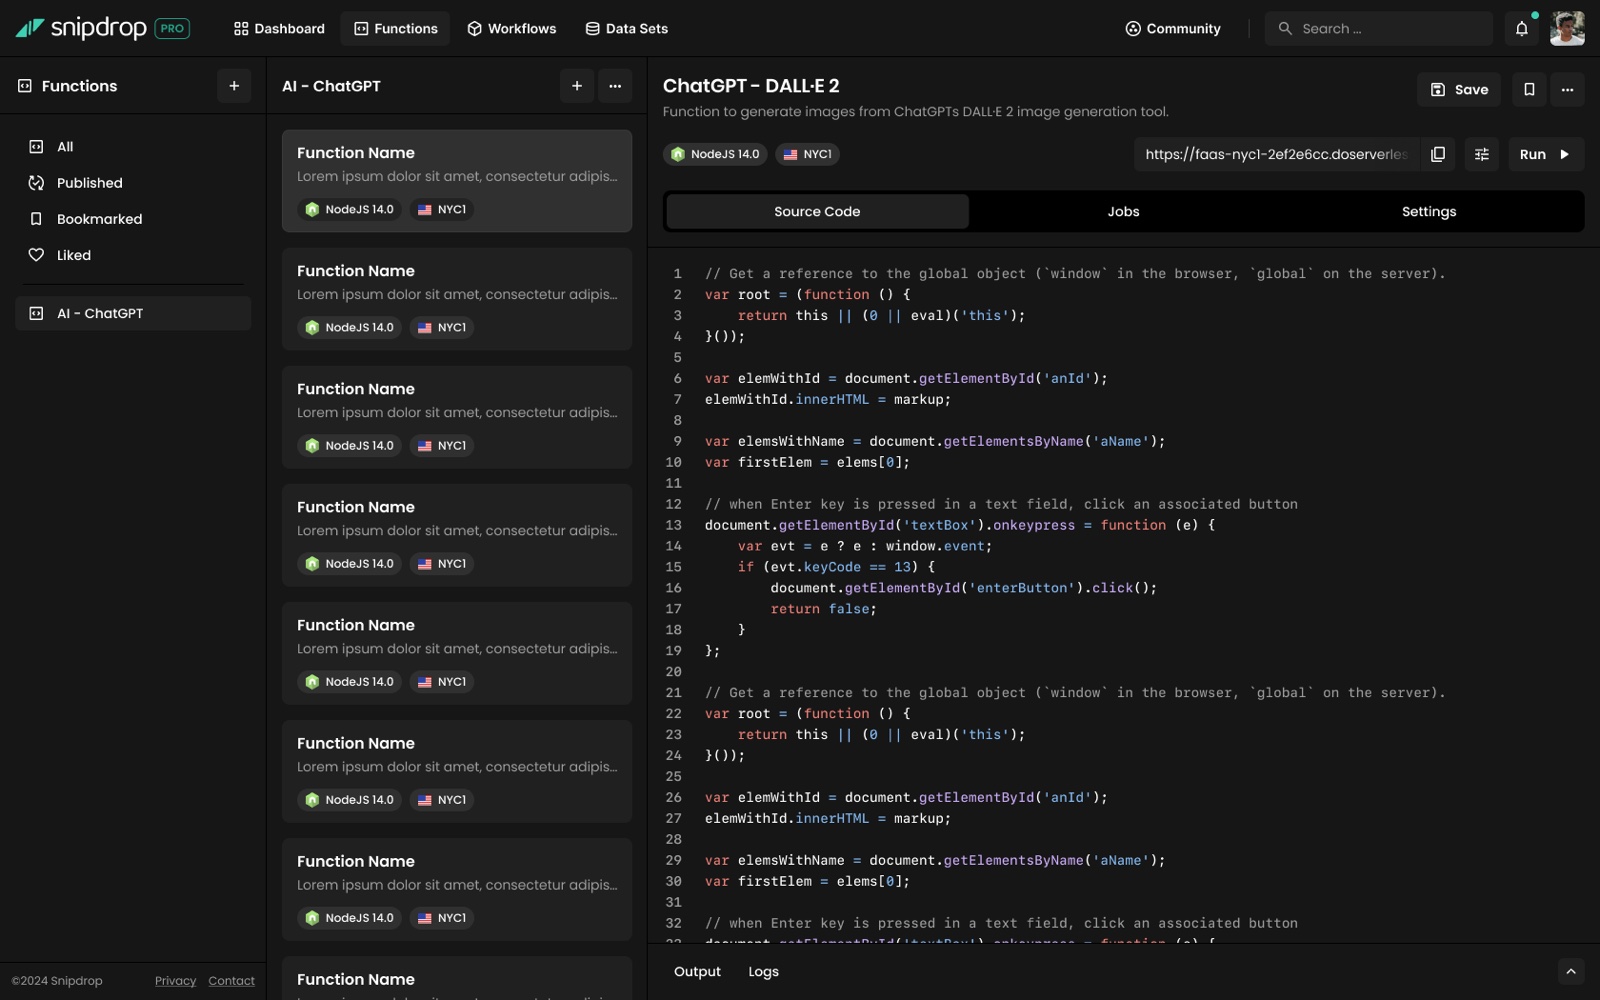Click code line number 13
Viewport: 1600px width, 1000px height.
coord(674,525)
